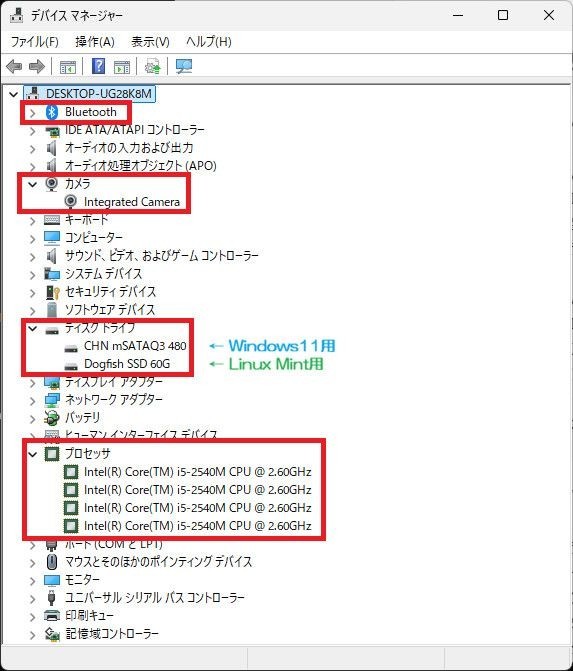This screenshot has width=573, height=671.
Task: Click the セキュリティ デバイス key icon
Action: (52, 292)
